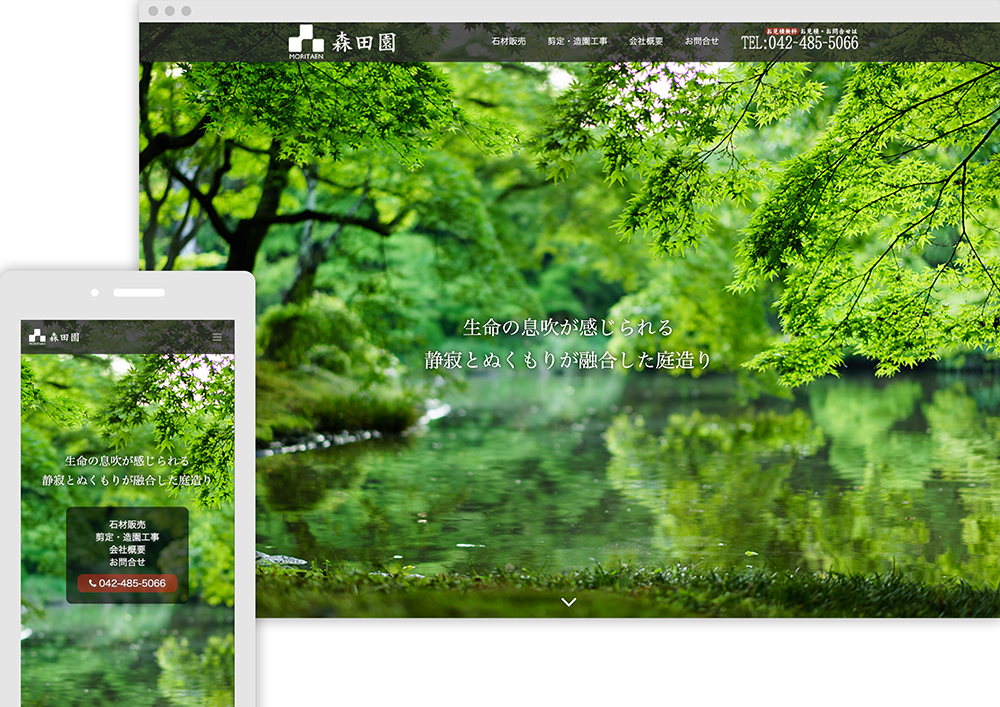Click the second gray browser window dot
The height and width of the screenshot is (707, 1000).
click(x=169, y=11)
